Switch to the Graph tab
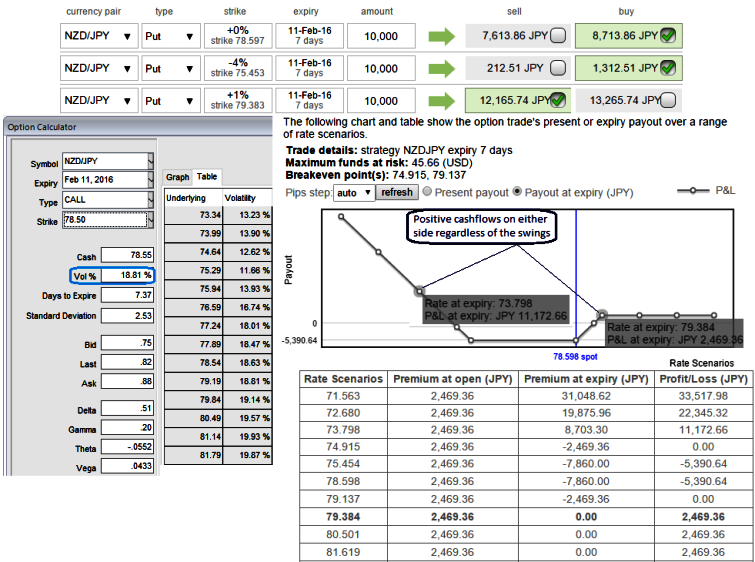Screen dimensions: 755x562 click(x=177, y=176)
